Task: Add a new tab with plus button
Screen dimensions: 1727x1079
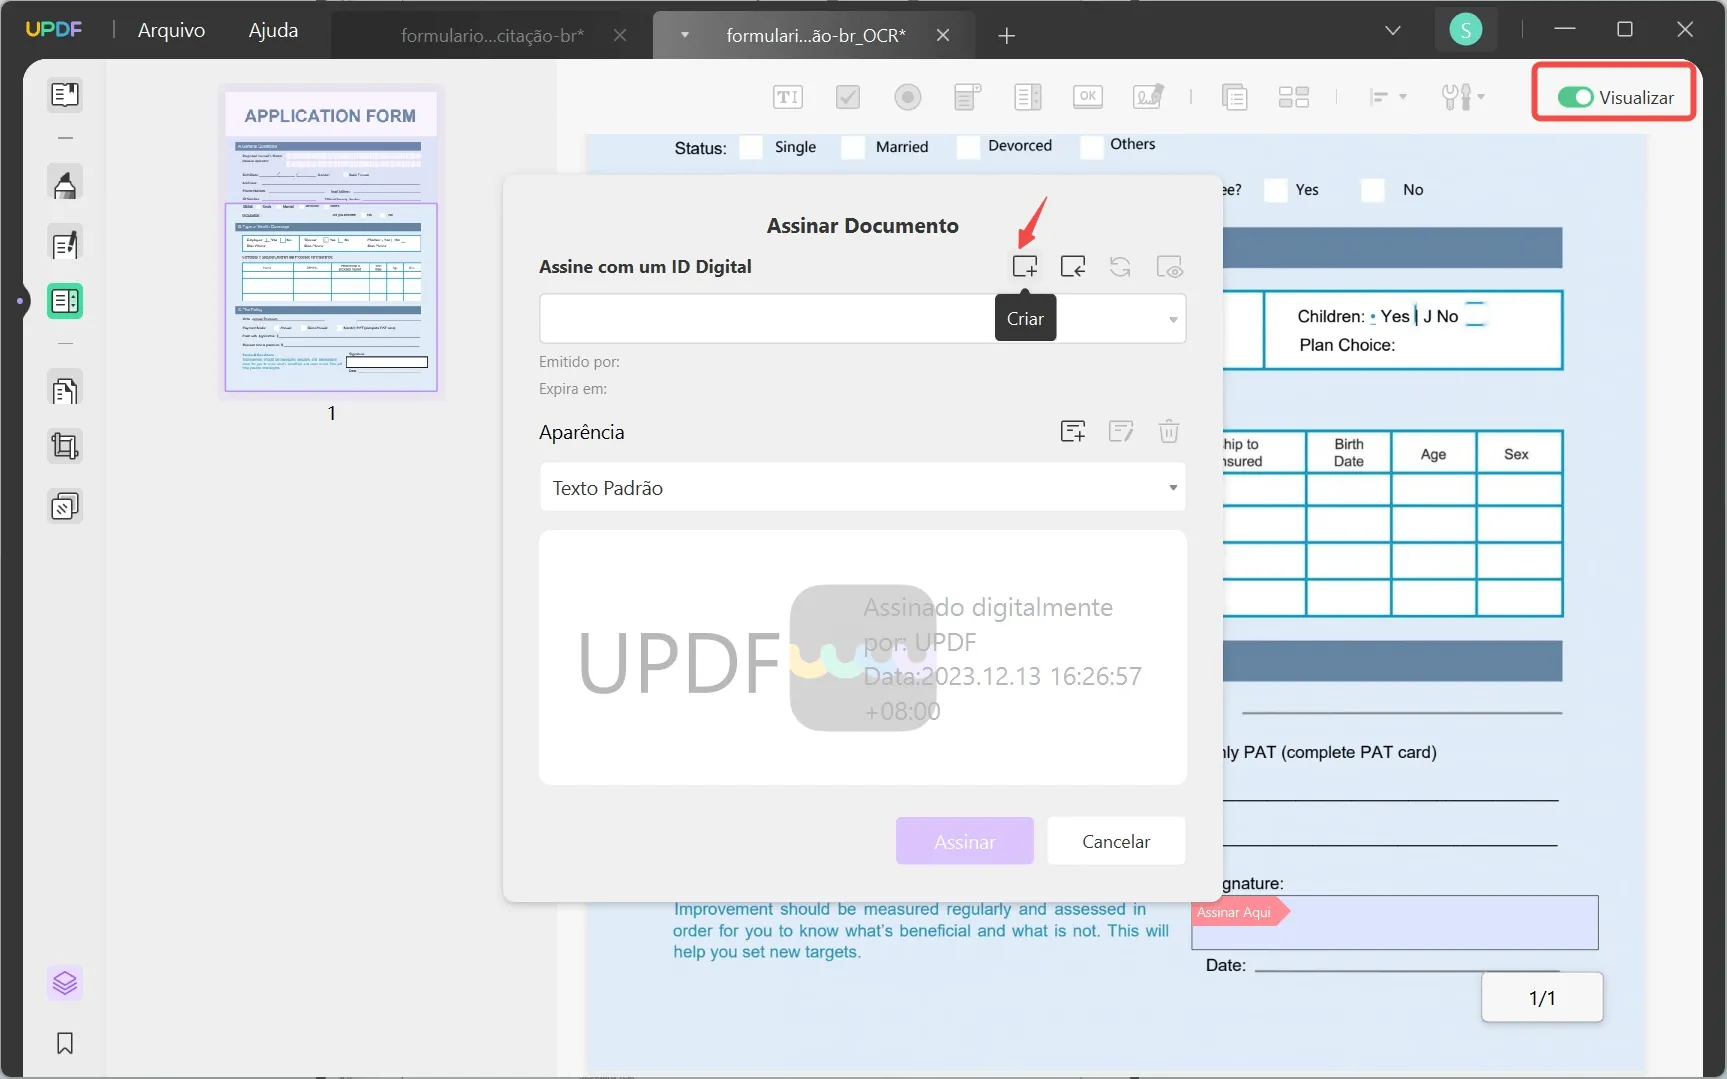Action: [x=1007, y=36]
